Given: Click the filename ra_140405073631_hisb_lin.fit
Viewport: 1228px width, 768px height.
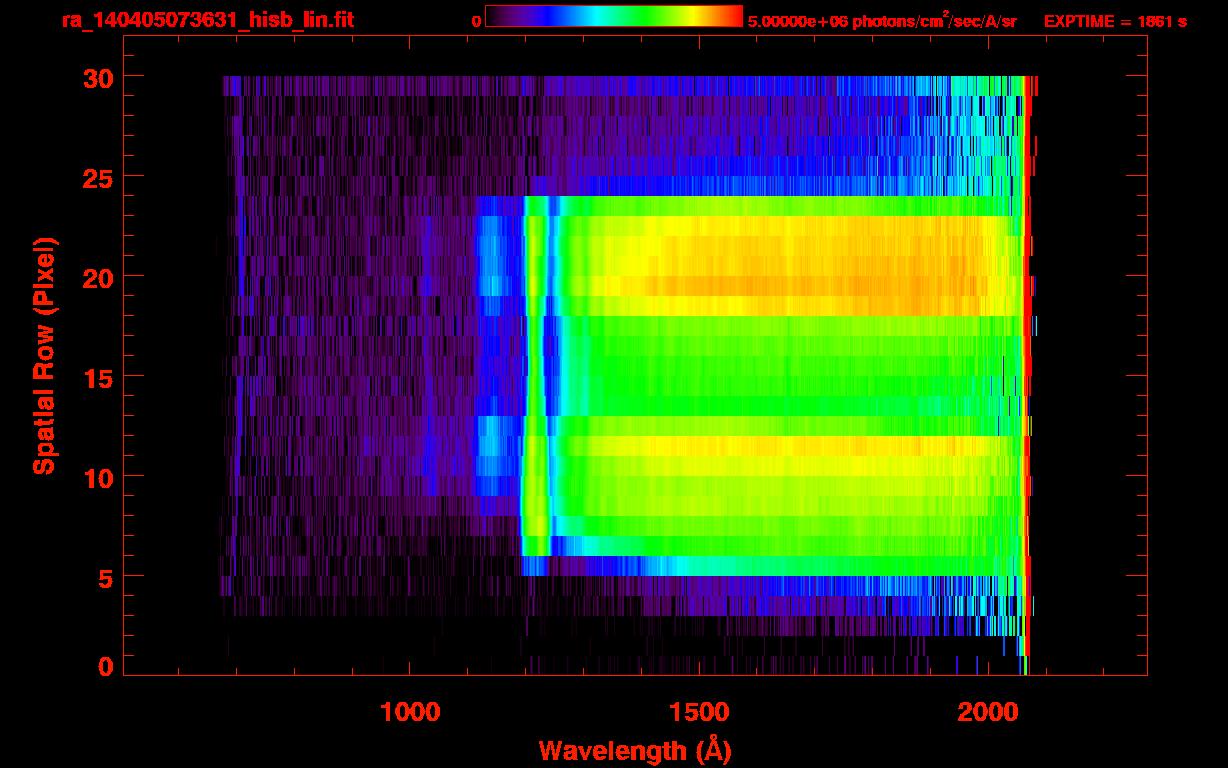Looking at the screenshot, I should (207, 20).
